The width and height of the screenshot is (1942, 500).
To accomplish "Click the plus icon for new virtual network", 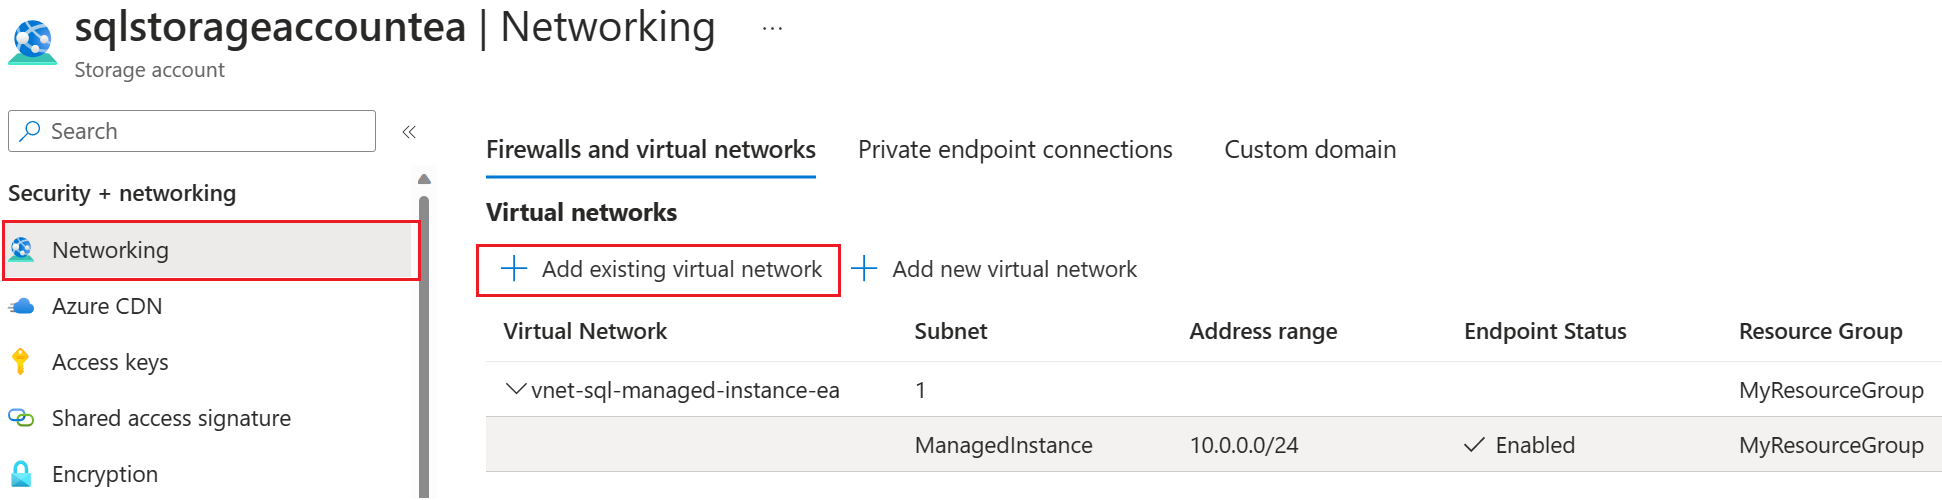I will click(864, 269).
